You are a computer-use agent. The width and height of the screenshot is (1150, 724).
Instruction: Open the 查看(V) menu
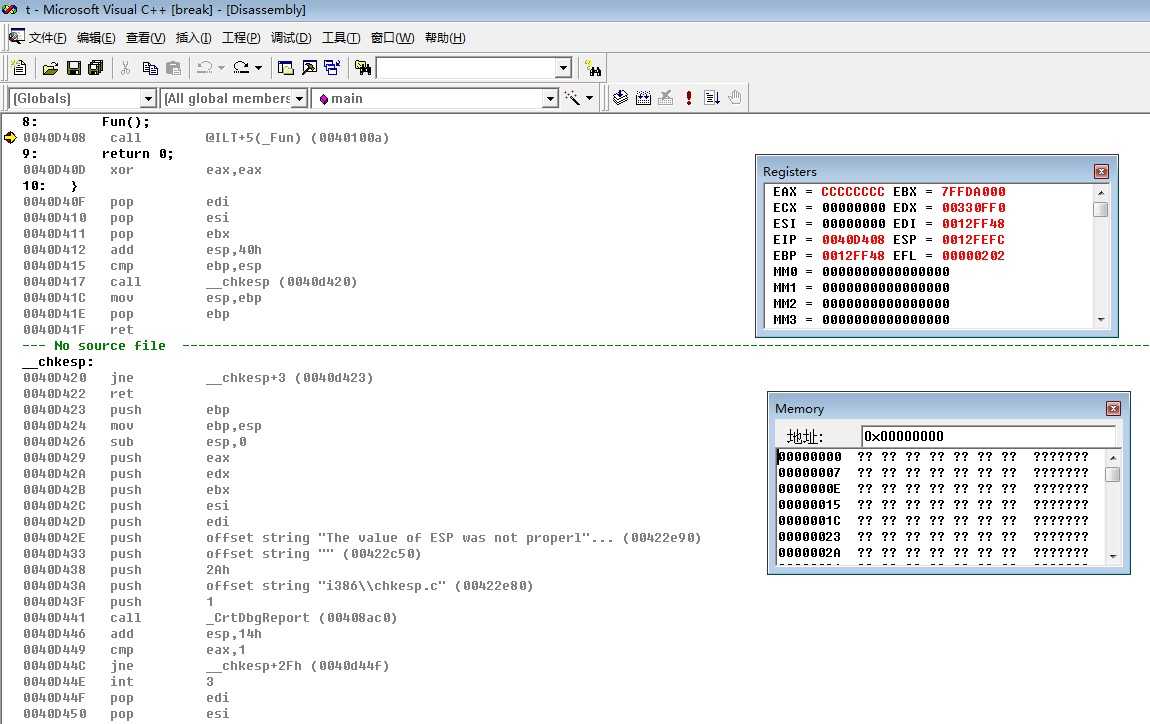pos(145,38)
